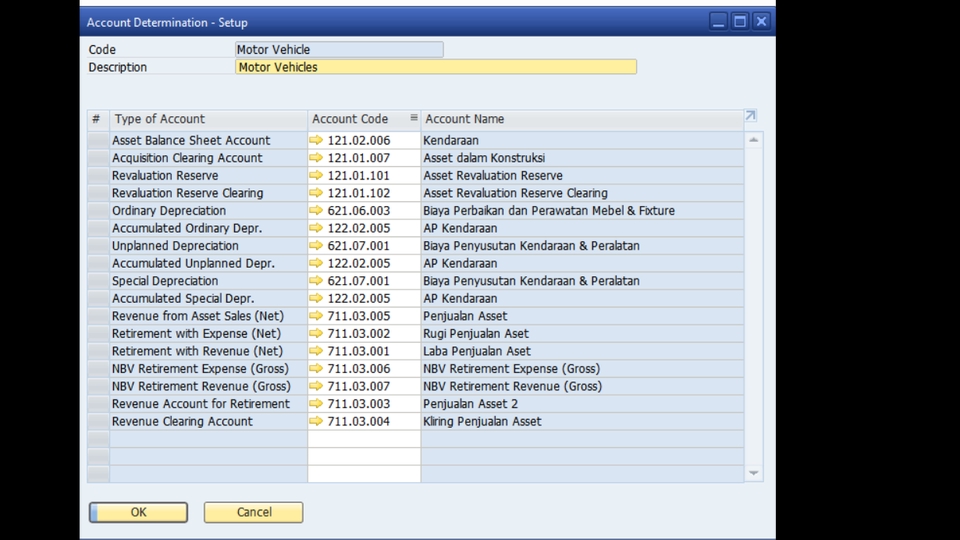960x540 pixels.
Task: Select 'Acquisition Clearing Account' type cell
Action: [208, 158]
